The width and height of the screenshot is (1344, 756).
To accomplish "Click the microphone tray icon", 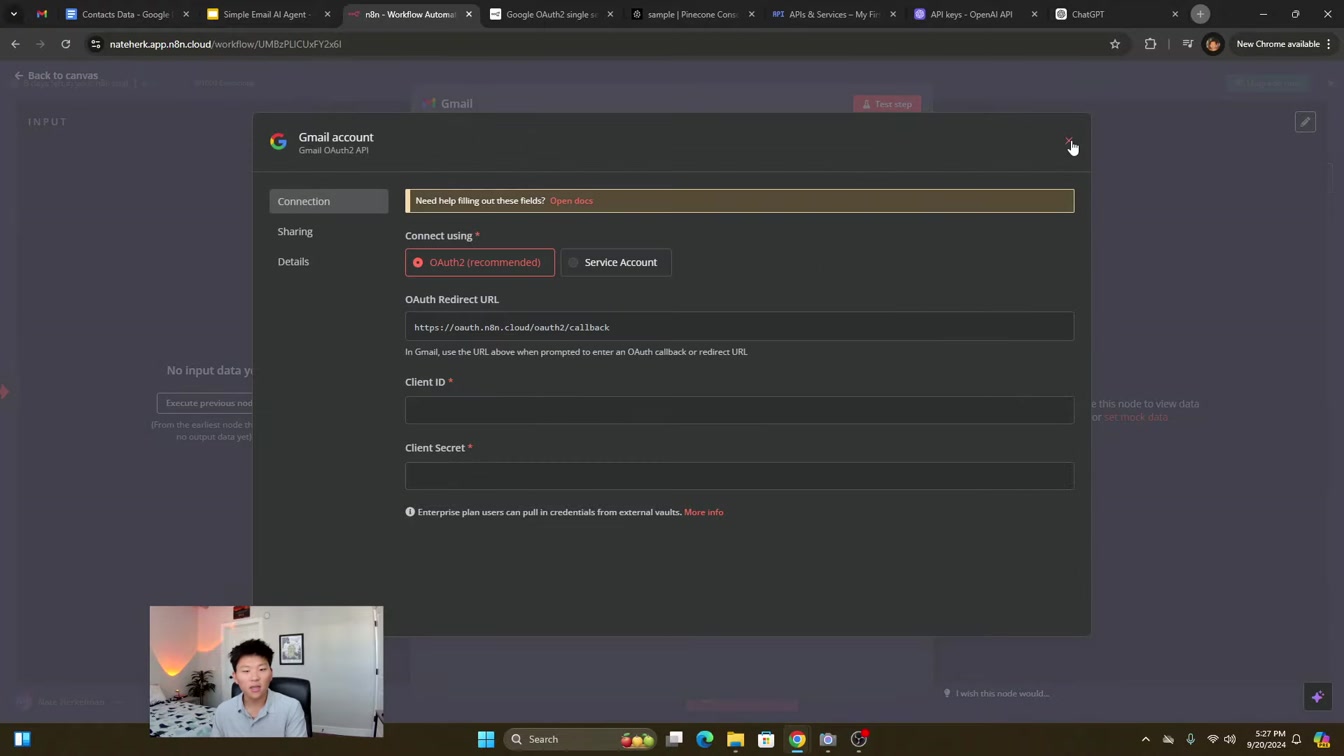I will (1190, 739).
